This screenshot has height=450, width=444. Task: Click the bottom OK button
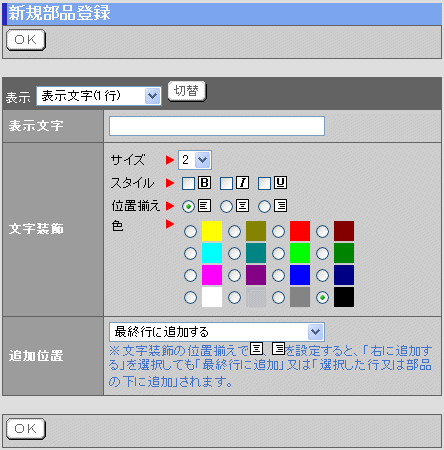point(26,429)
